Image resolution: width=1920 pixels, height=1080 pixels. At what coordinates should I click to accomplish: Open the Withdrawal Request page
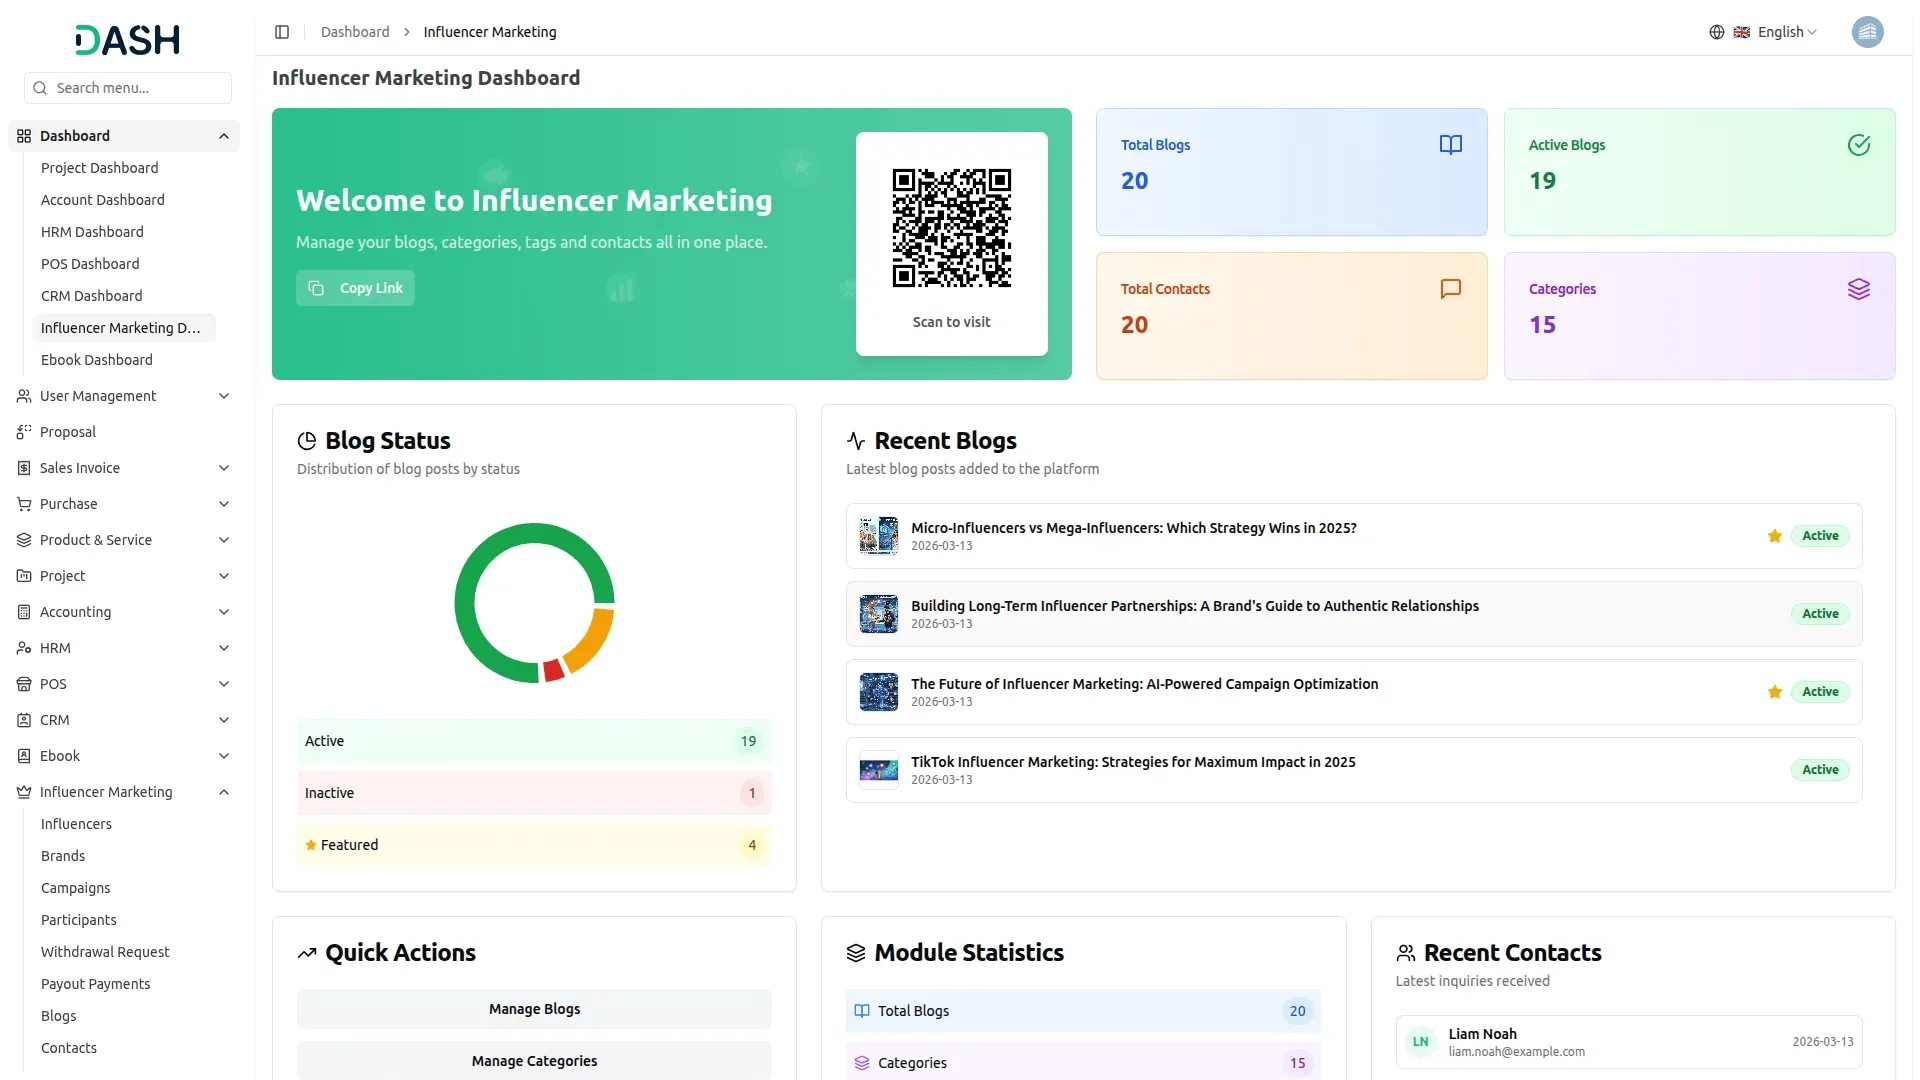[x=104, y=952]
